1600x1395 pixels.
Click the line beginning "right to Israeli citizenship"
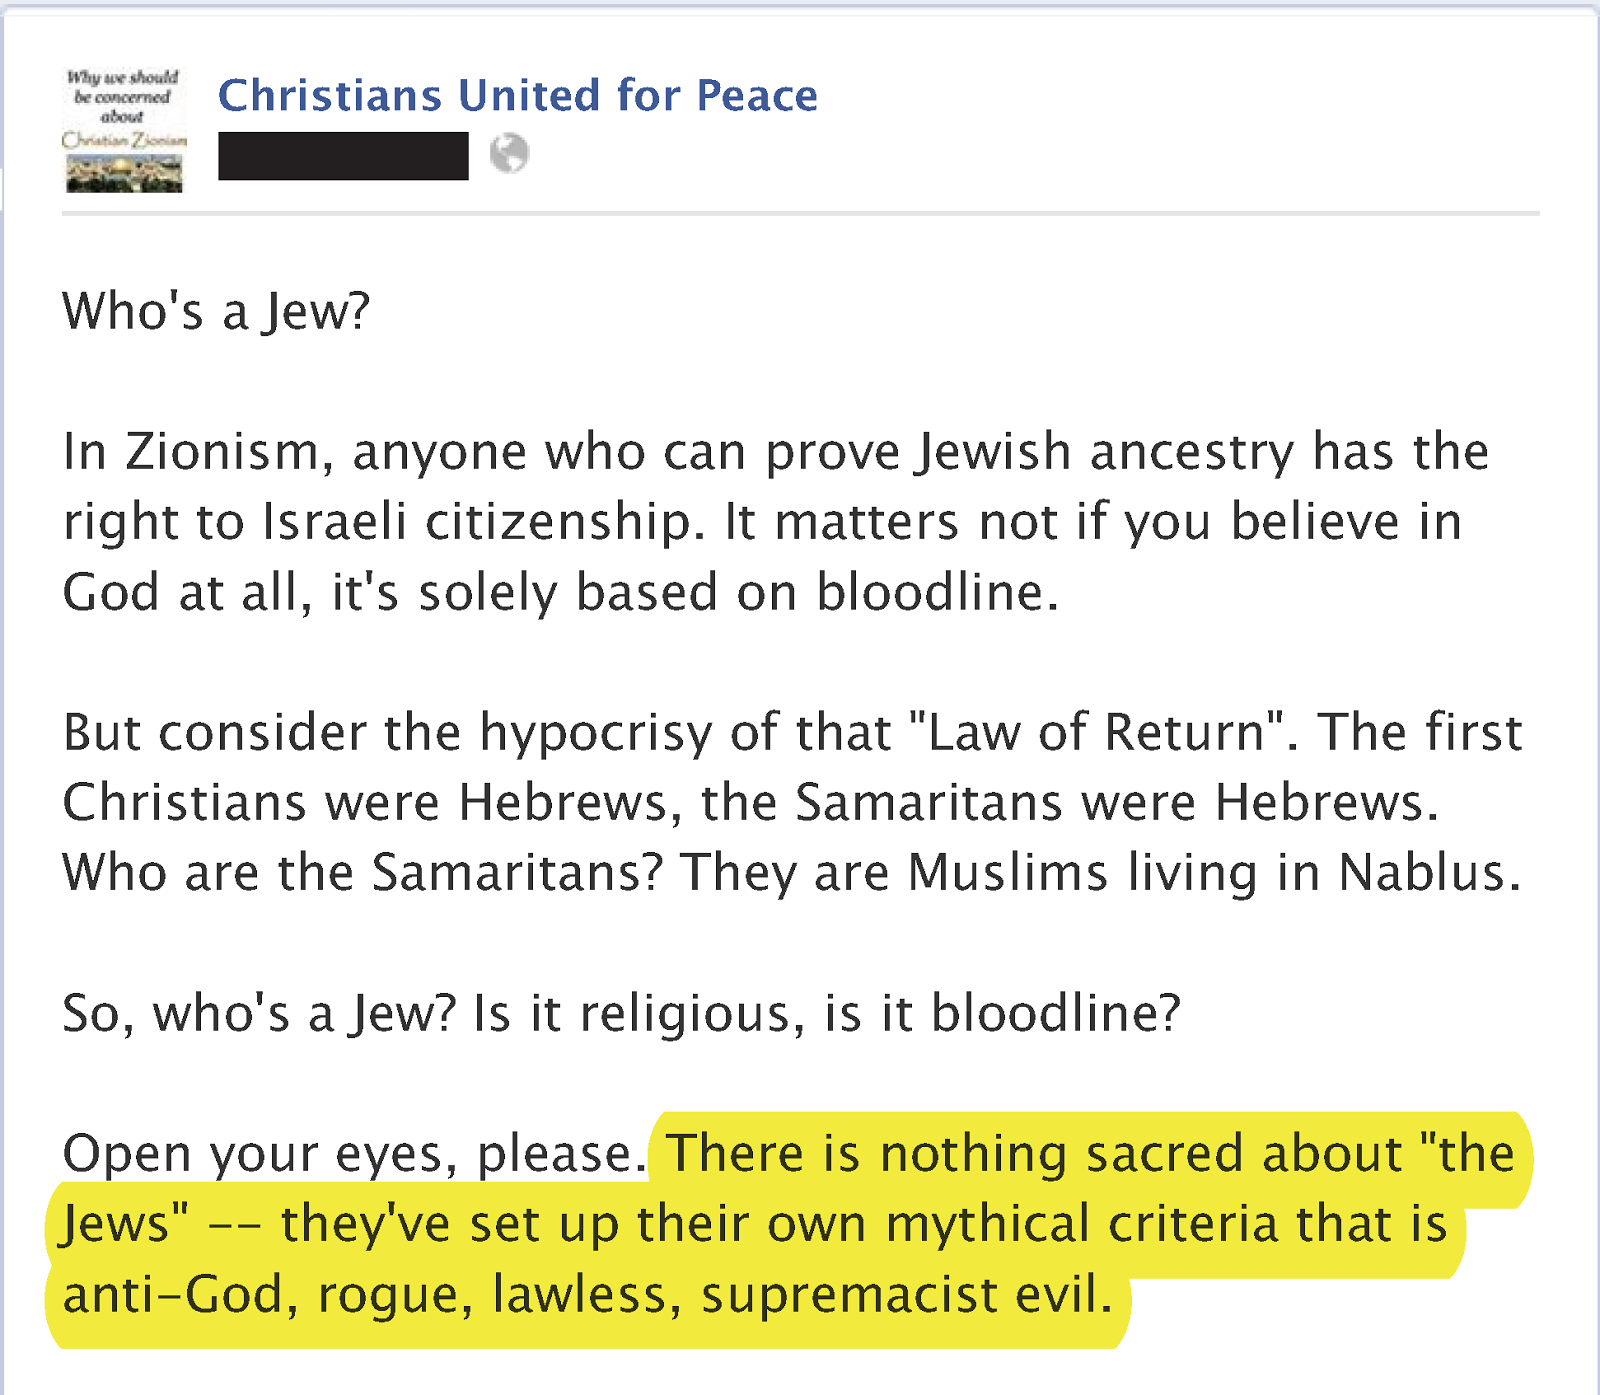pyautogui.click(x=762, y=522)
